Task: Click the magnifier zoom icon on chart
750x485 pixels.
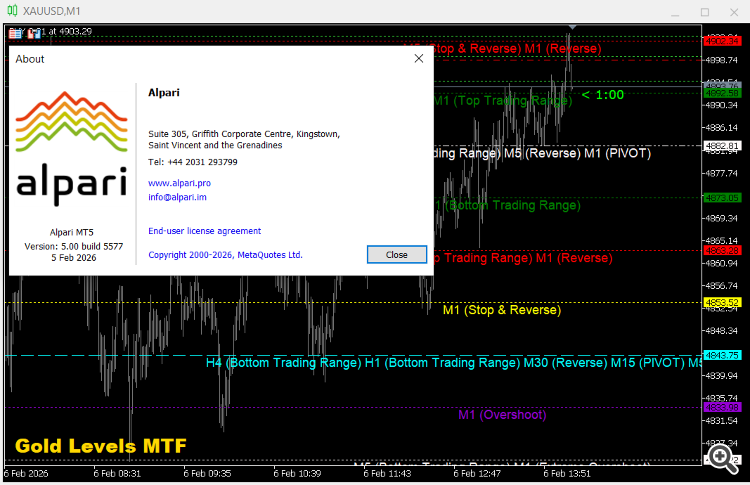Action: [723, 458]
